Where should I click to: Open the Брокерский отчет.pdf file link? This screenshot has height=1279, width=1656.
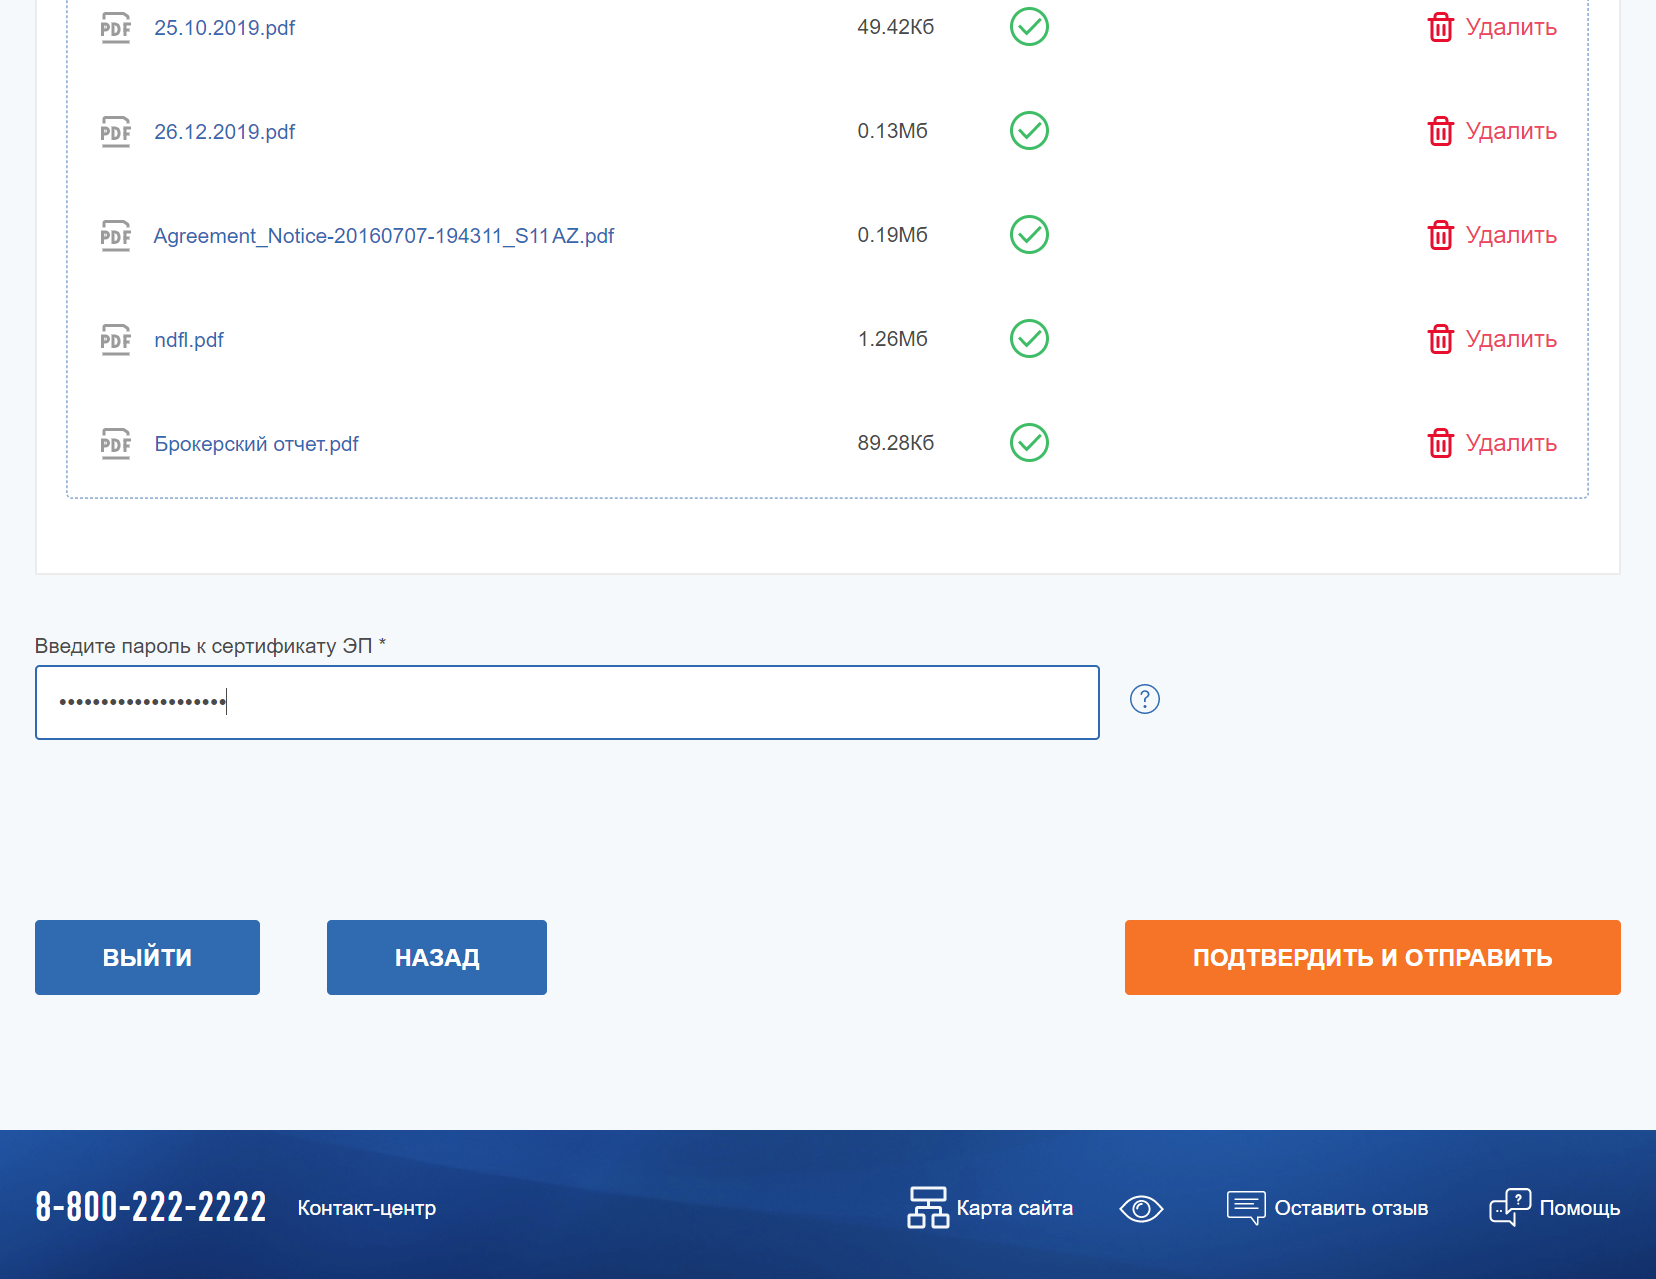click(256, 444)
